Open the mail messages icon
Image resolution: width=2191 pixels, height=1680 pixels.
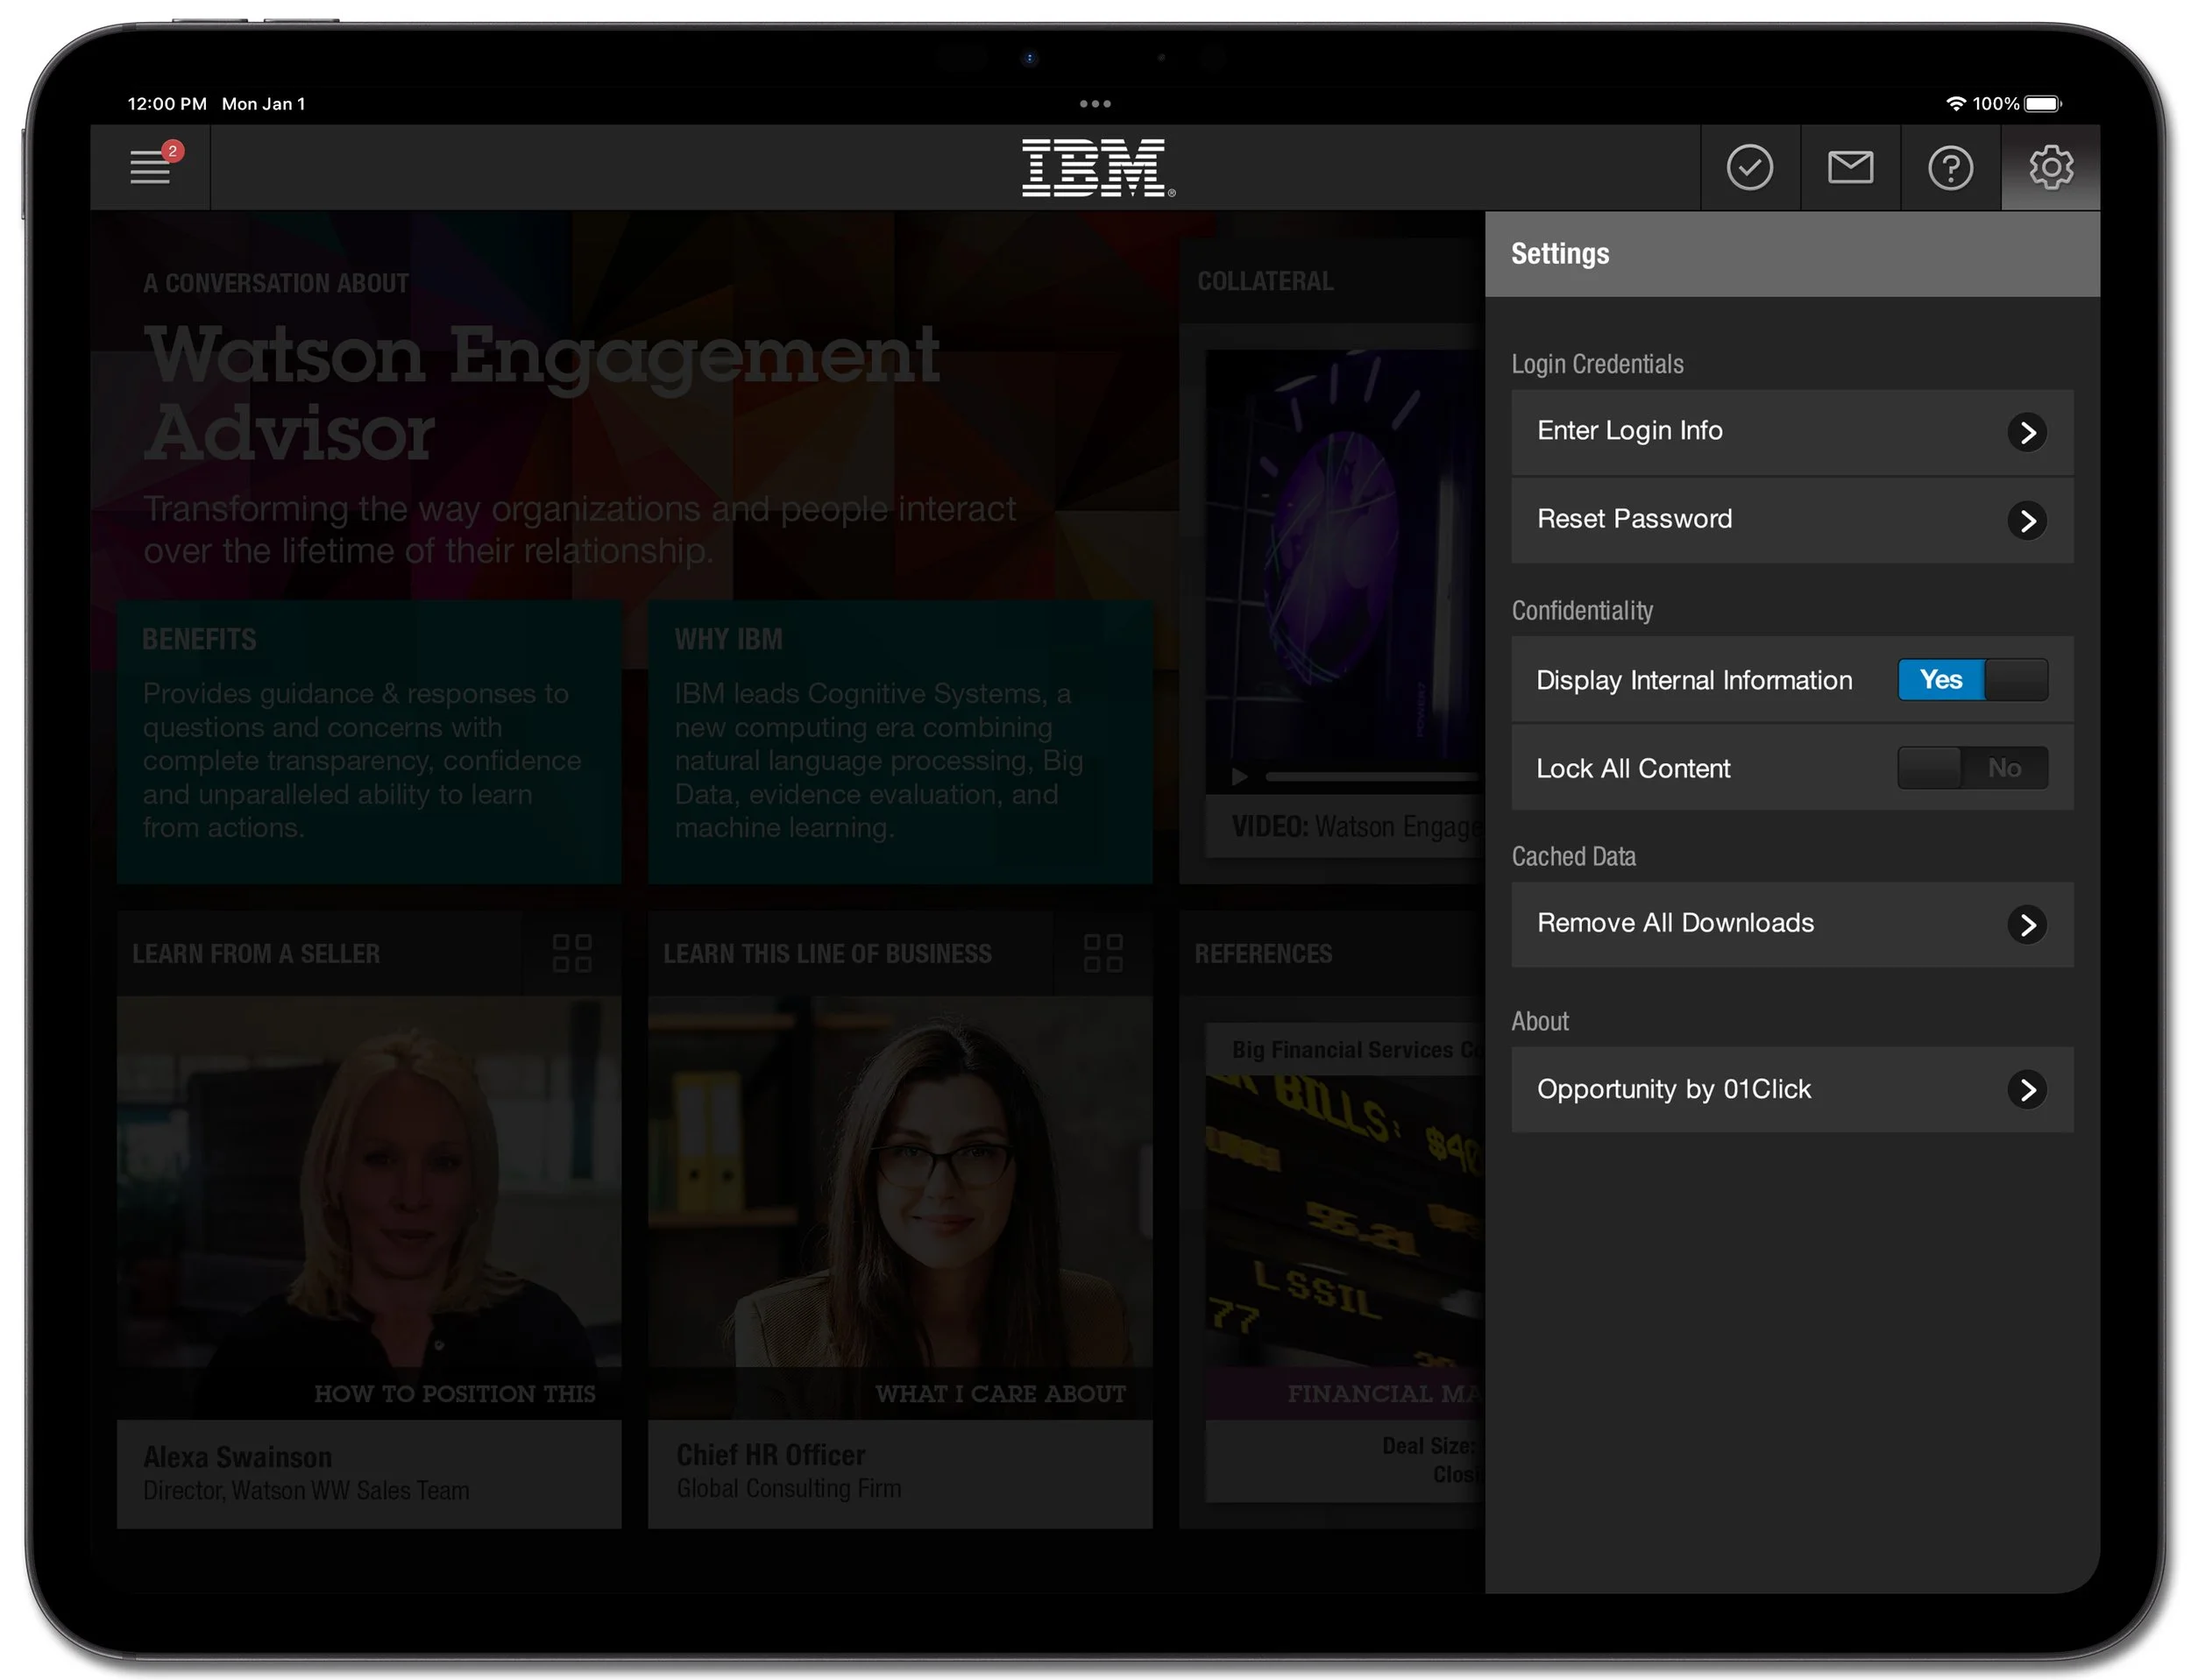tap(1849, 167)
